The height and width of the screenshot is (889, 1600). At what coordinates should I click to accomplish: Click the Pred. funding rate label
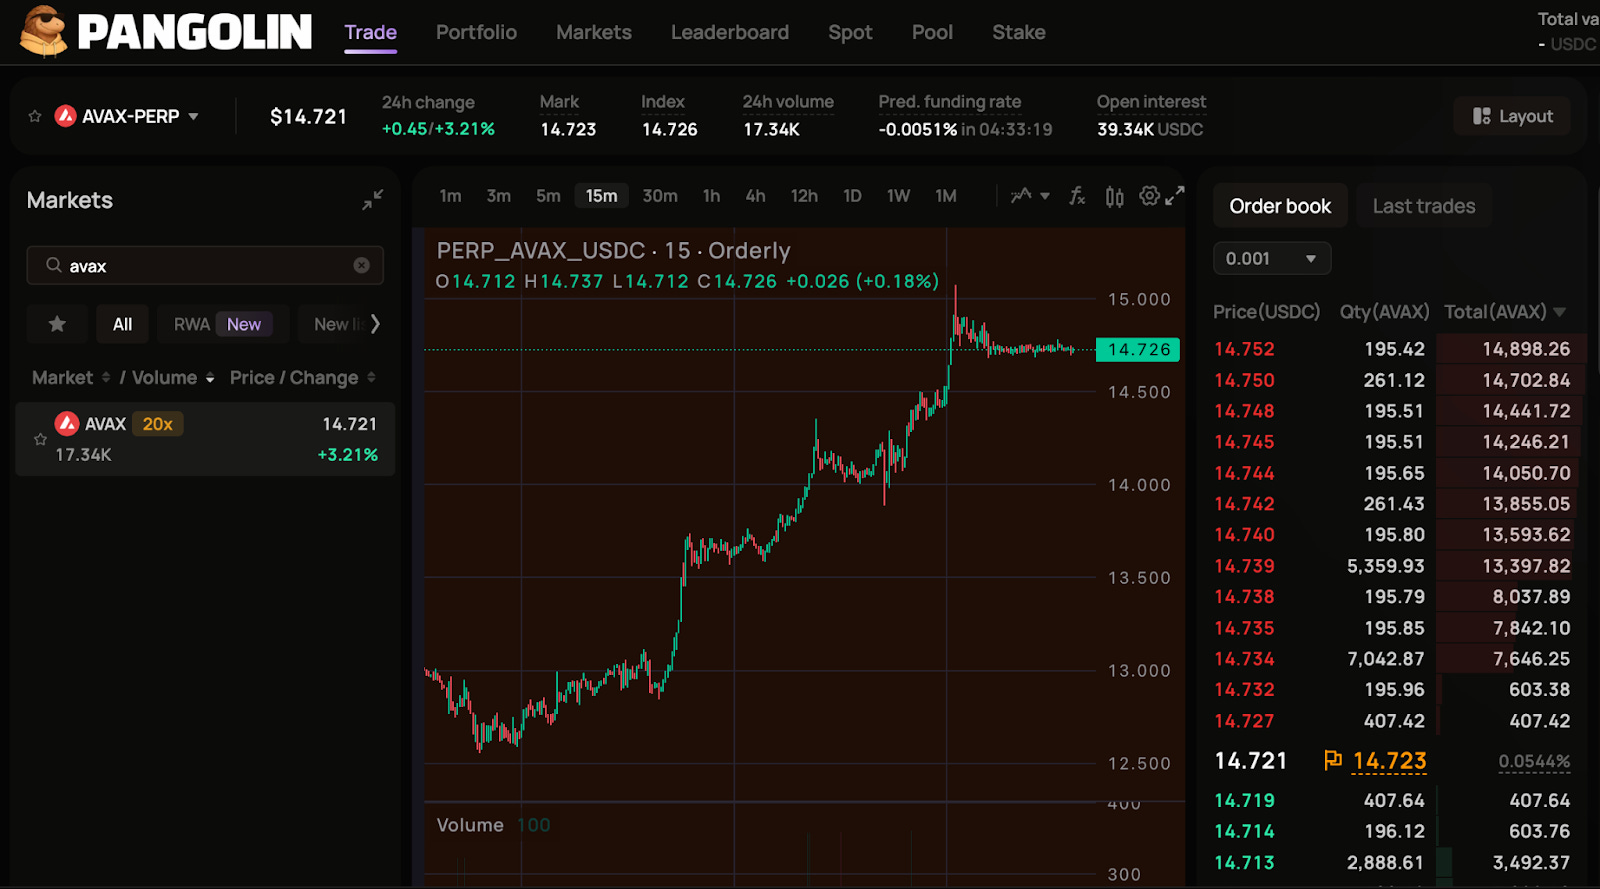(950, 102)
